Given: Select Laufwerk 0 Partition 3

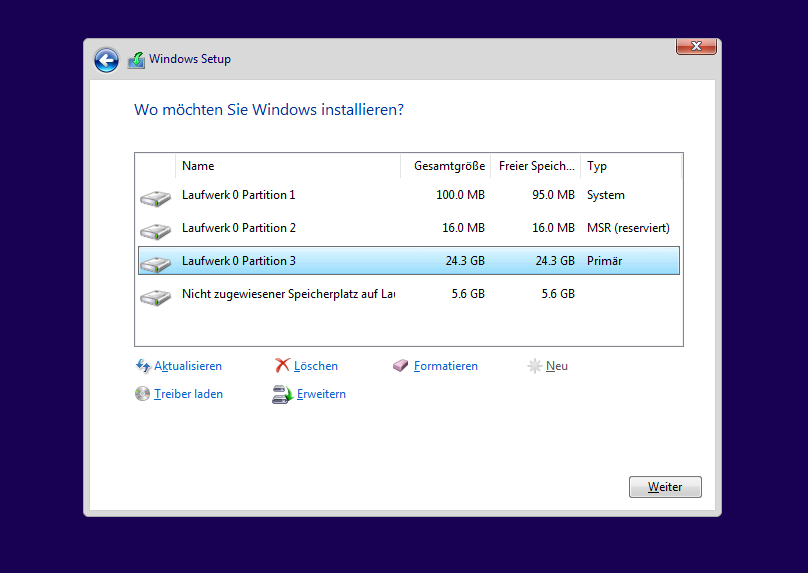Looking at the screenshot, I should tap(409, 261).
